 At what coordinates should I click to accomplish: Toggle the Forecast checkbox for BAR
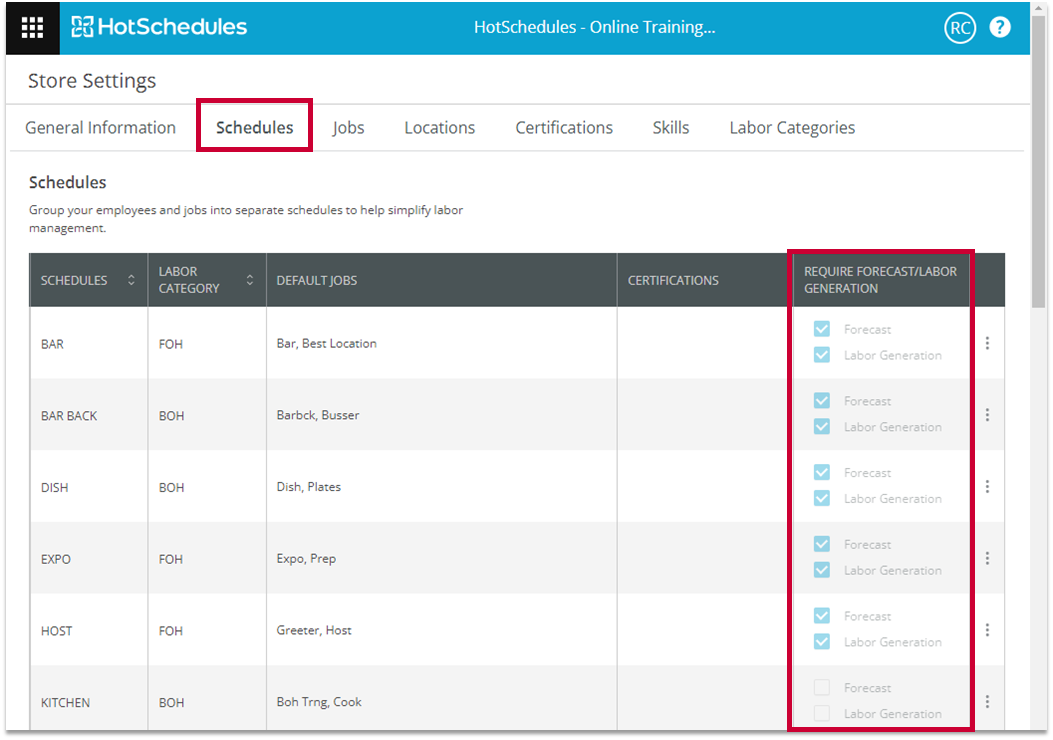[x=822, y=329]
